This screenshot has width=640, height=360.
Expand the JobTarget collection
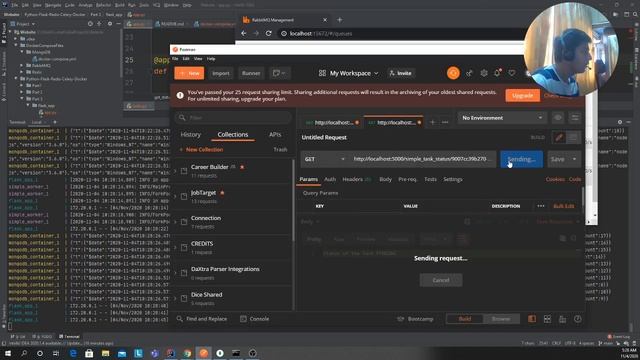[x=175, y=196]
